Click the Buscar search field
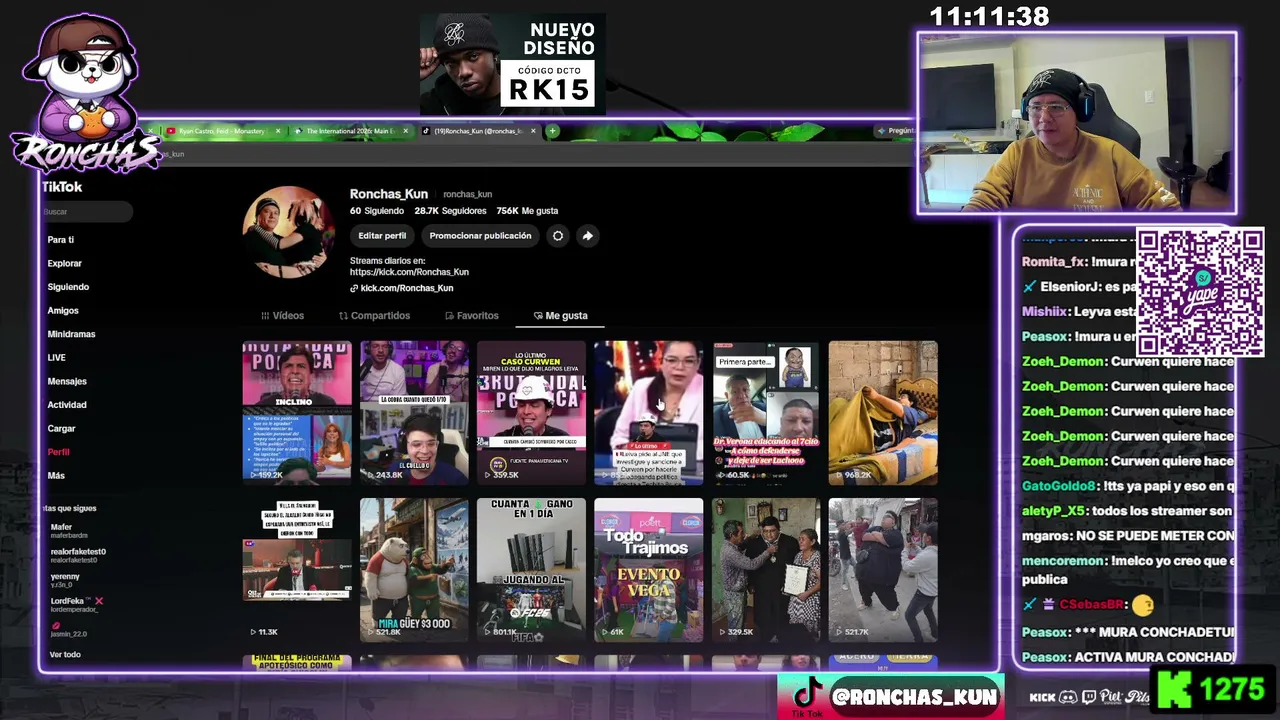 (87, 212)
